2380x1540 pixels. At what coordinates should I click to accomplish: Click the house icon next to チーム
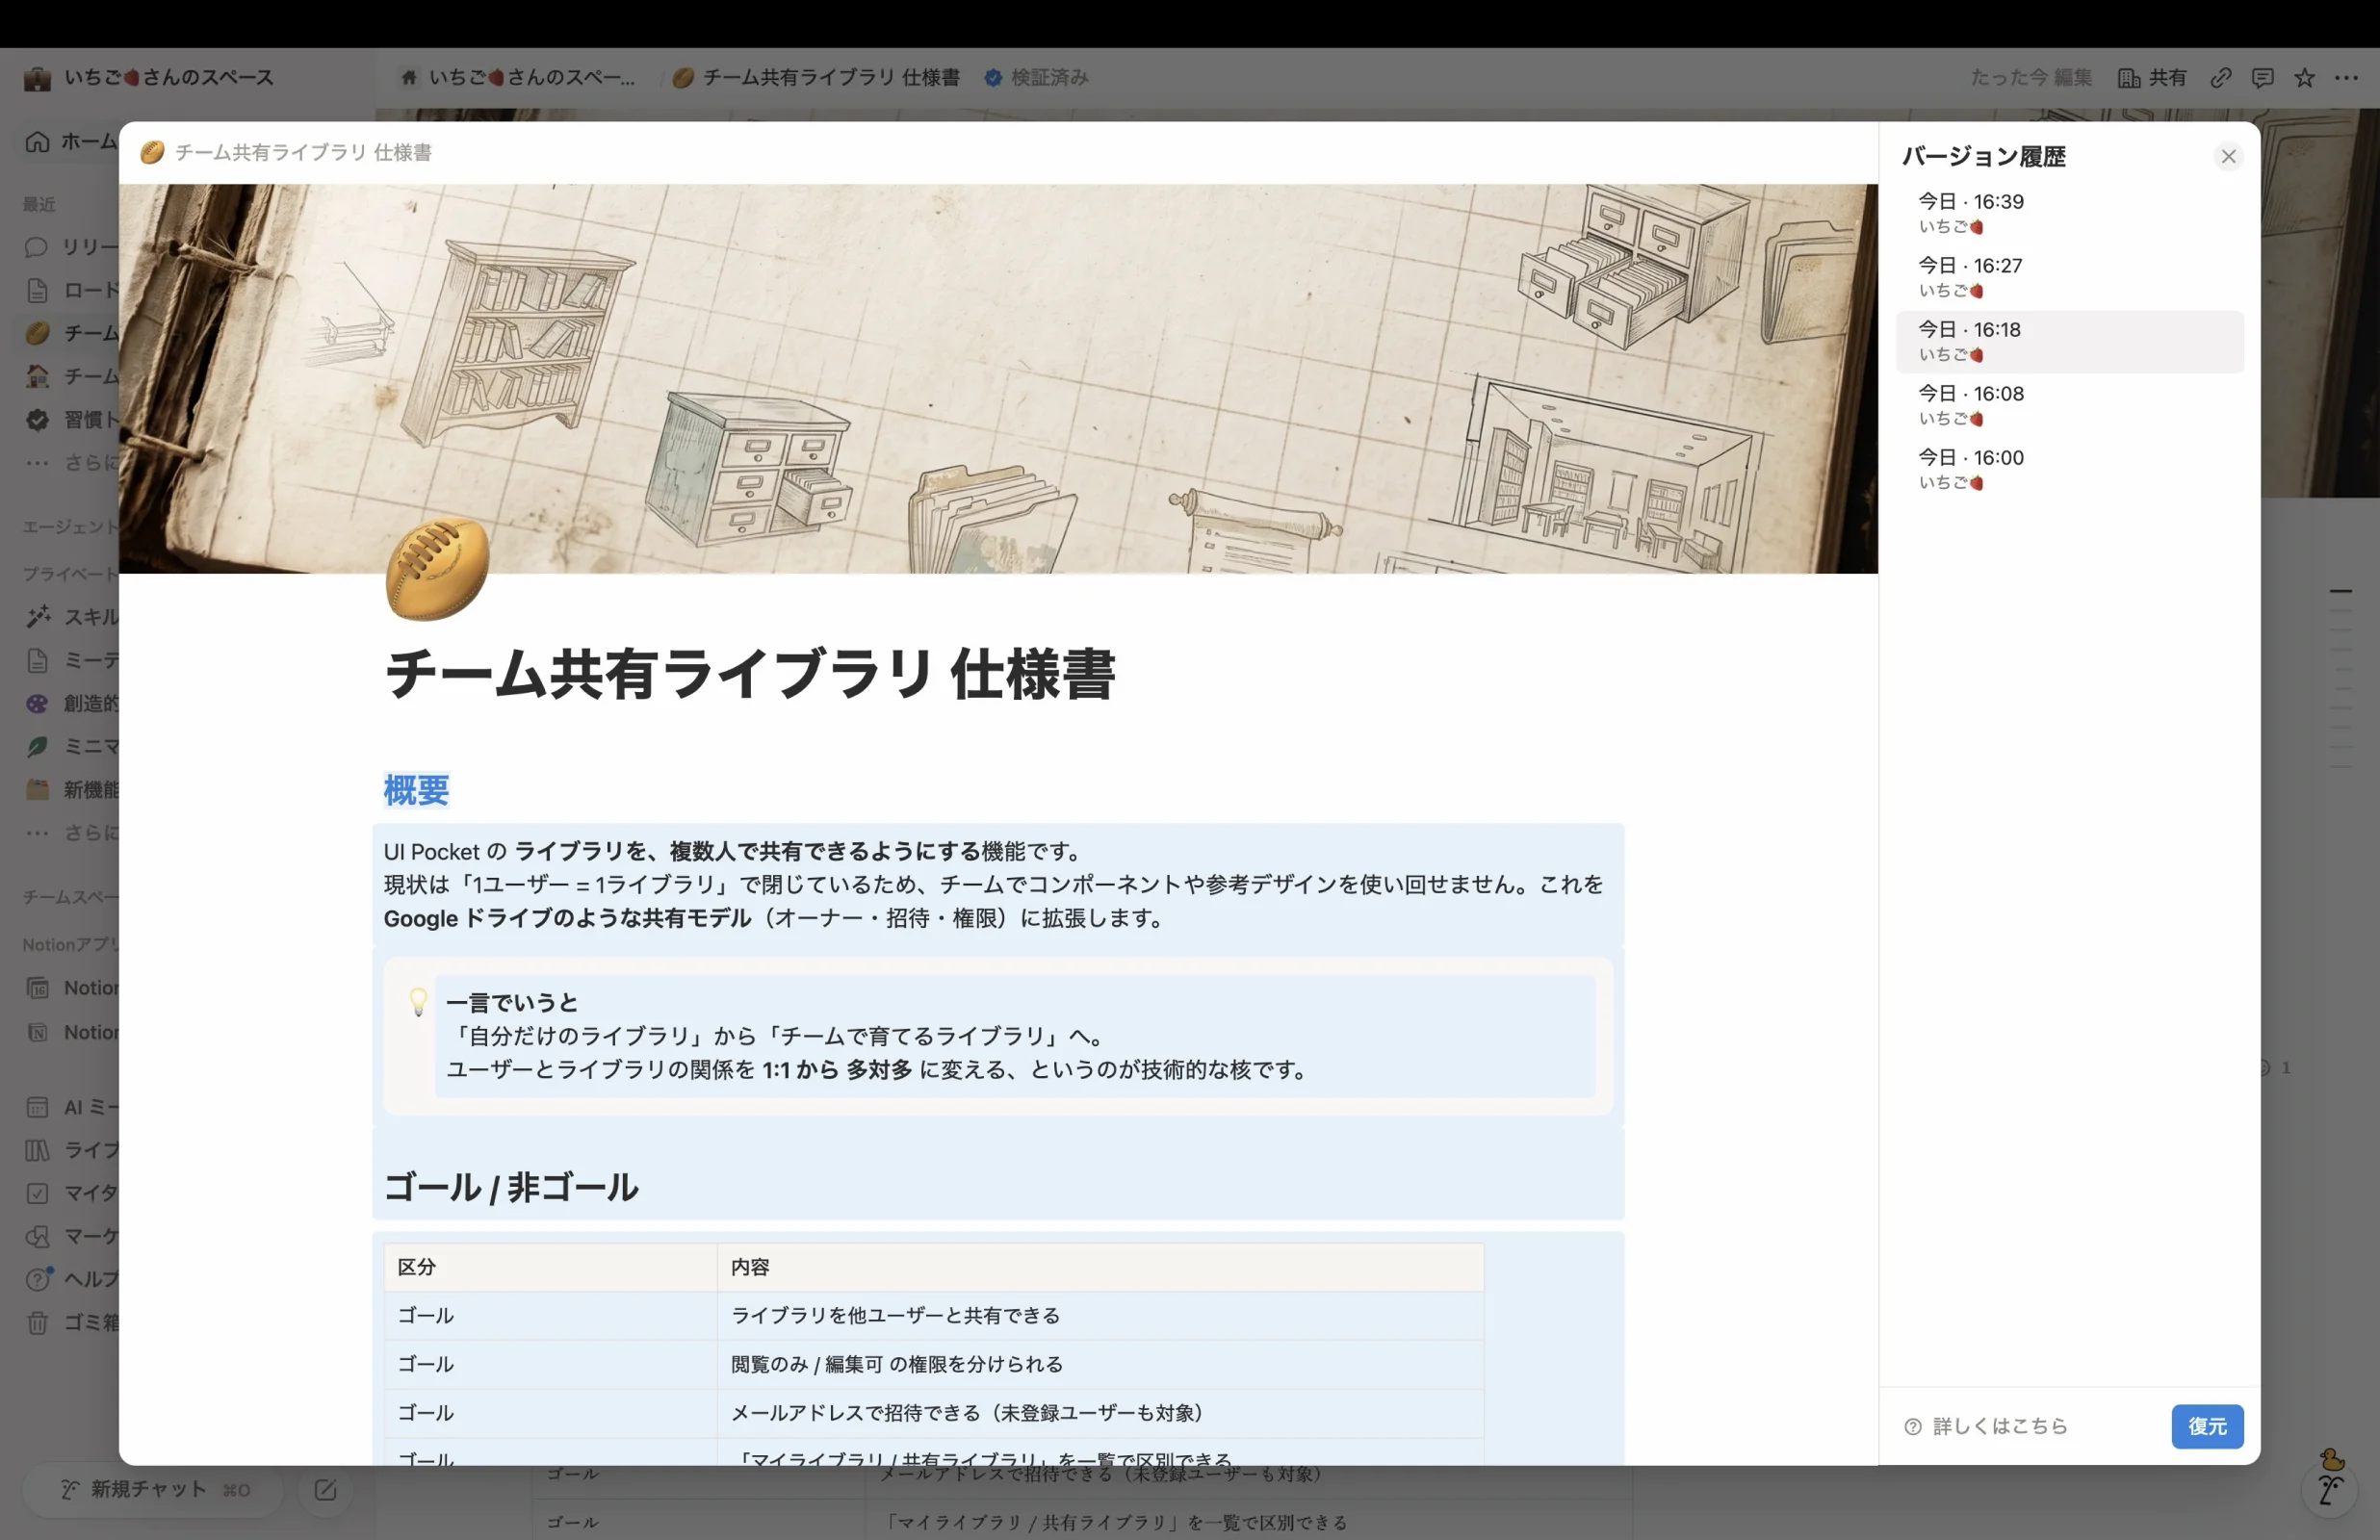coord(37,376)
